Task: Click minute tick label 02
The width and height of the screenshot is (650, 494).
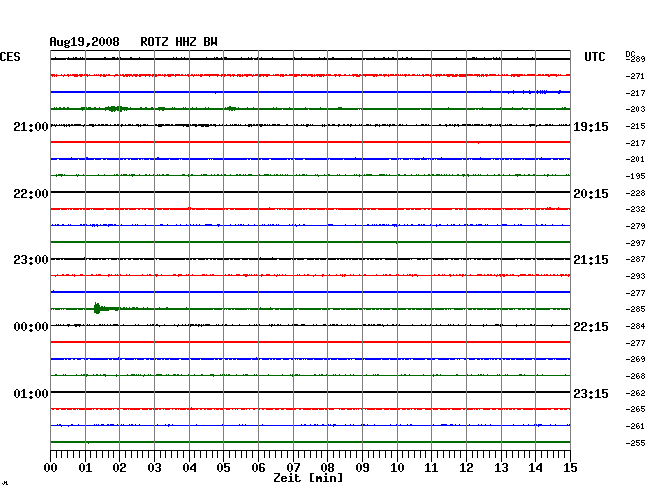Action: 119,468
